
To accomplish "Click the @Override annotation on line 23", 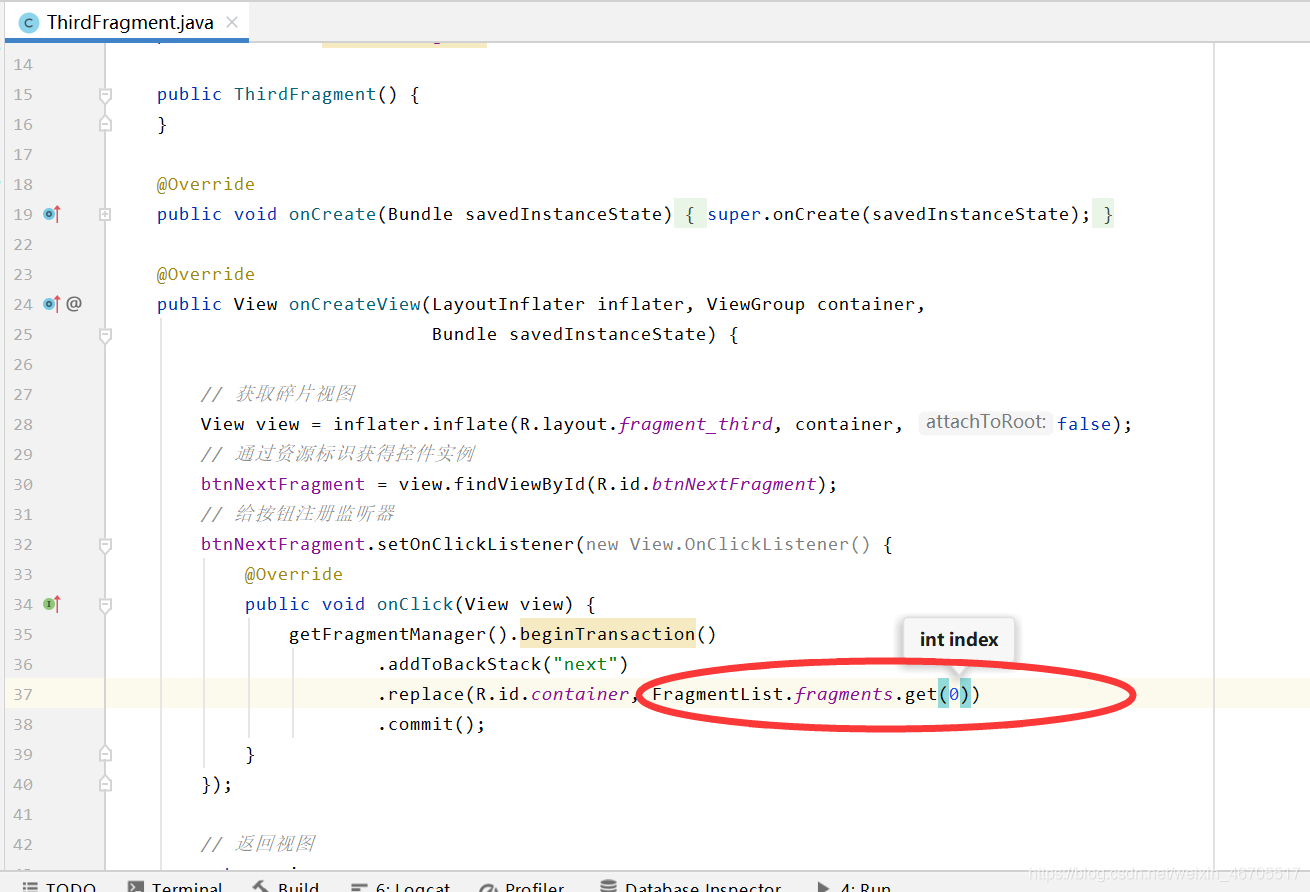I will pos(206,274).
